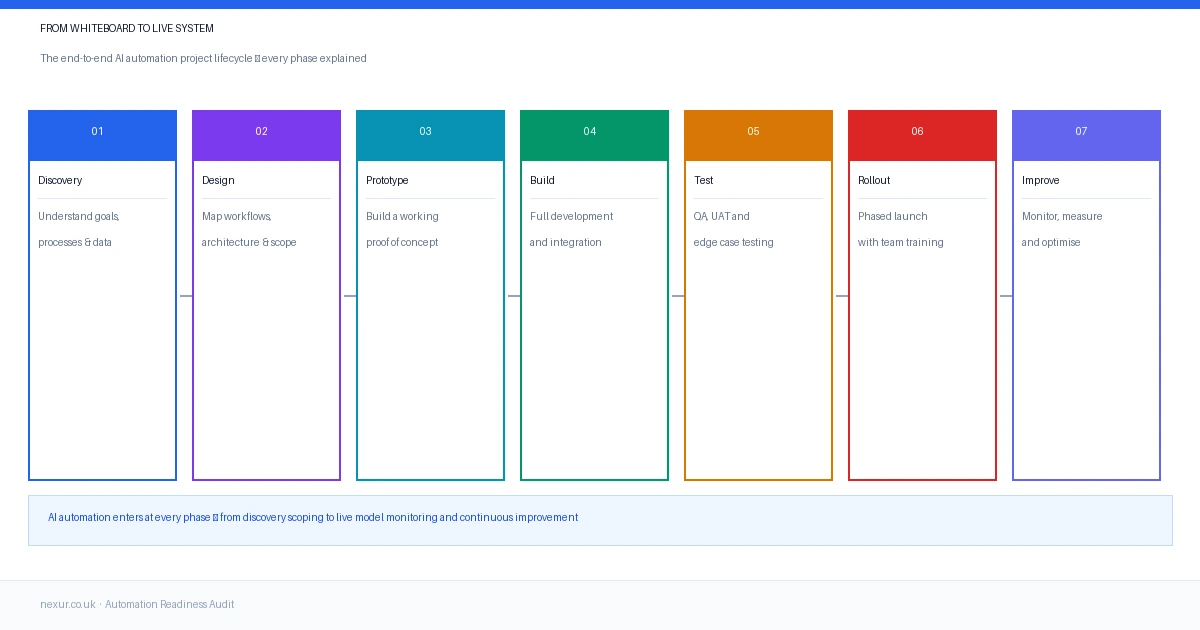This screenshot has width=1200, height=630.
Task: Click 'Full development' description line
Action: click(571, 217)
